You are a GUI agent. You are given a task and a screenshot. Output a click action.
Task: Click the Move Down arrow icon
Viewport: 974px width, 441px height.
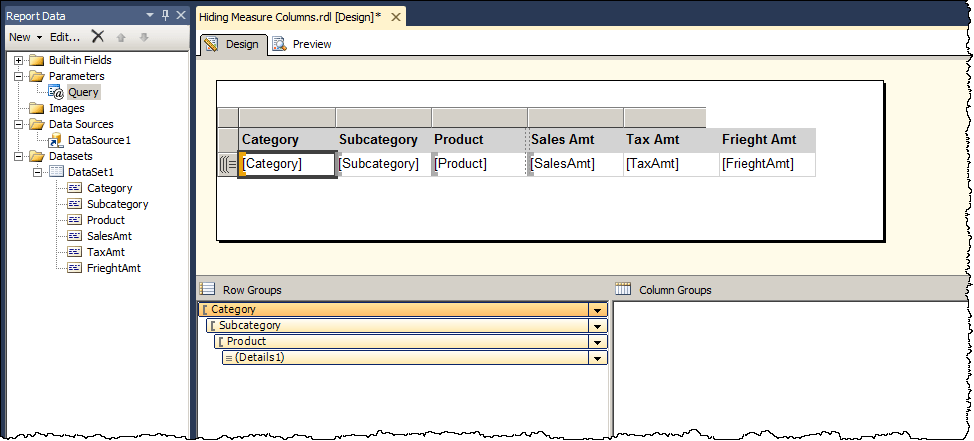(144, 37)
